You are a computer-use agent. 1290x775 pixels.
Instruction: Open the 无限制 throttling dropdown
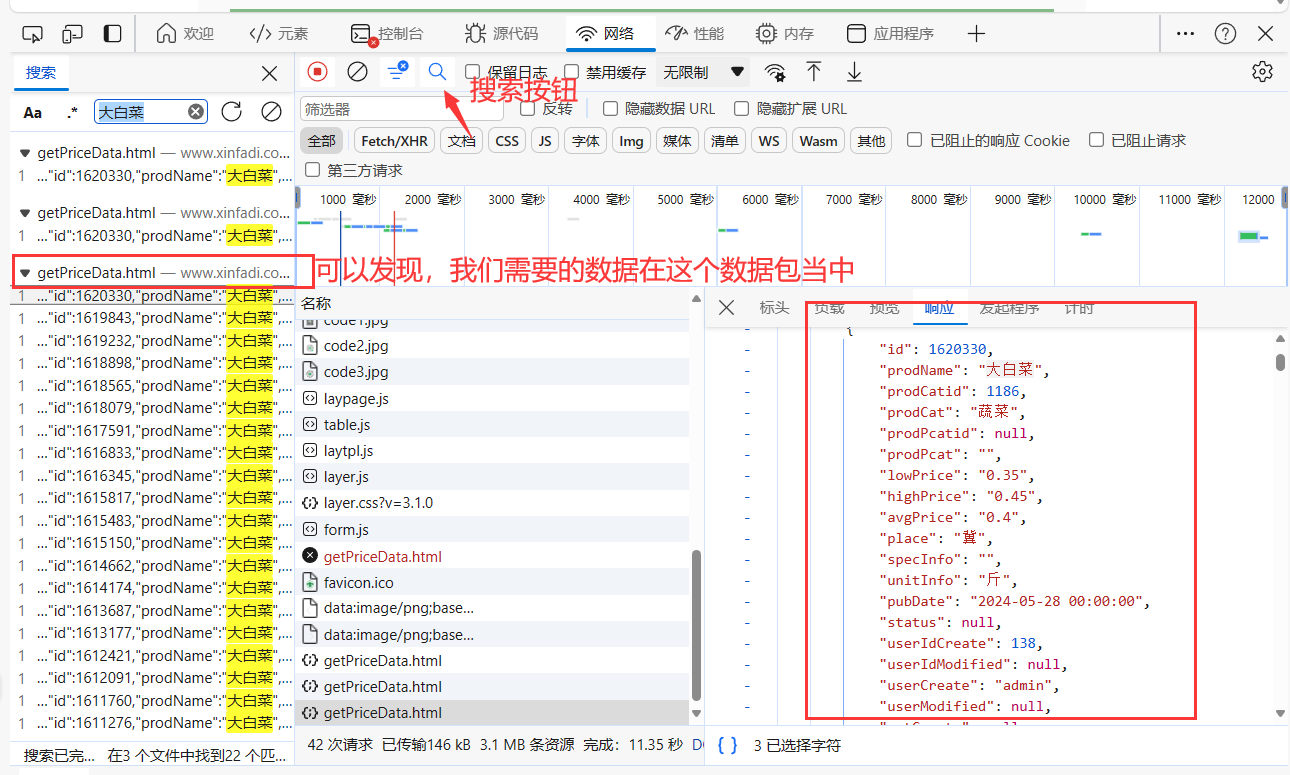704,72
